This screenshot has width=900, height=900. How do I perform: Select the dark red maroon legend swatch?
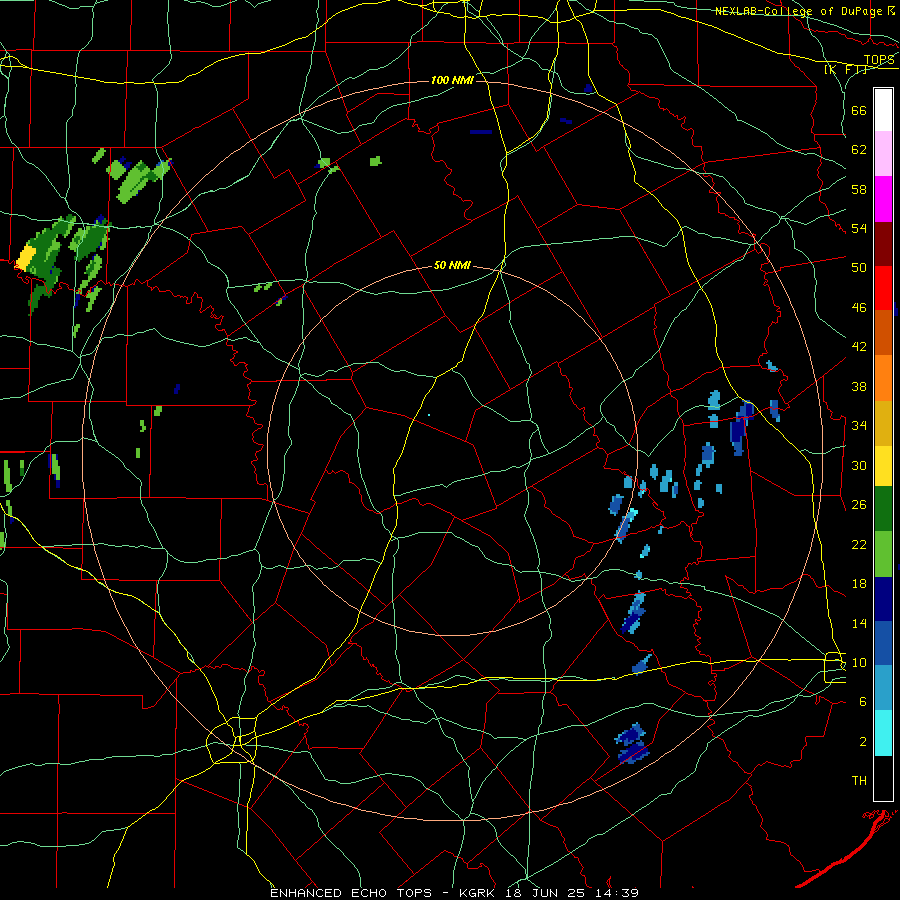(883, 243)
